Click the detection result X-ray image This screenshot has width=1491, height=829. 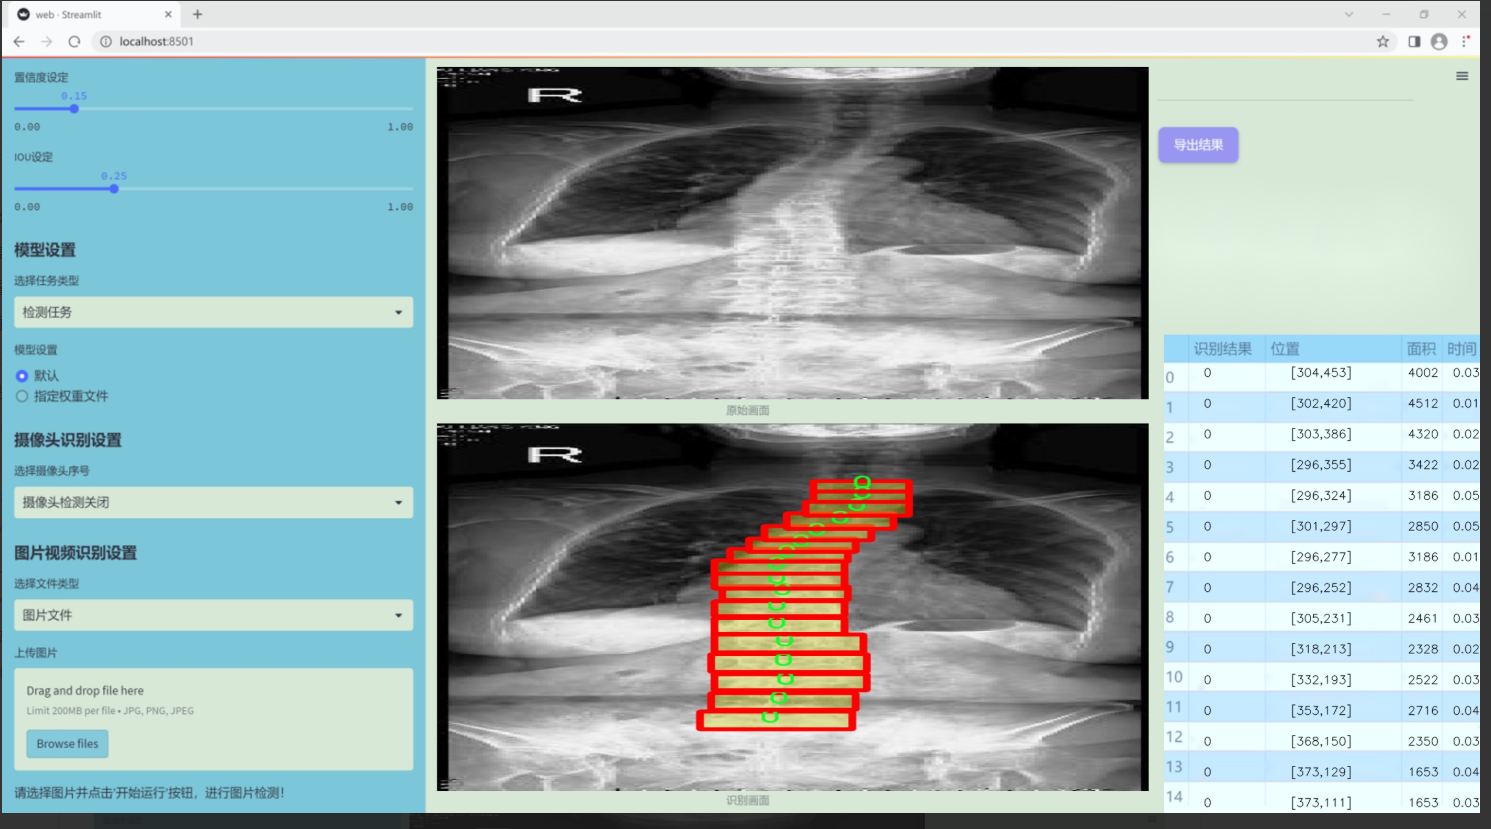pos(792,607)
